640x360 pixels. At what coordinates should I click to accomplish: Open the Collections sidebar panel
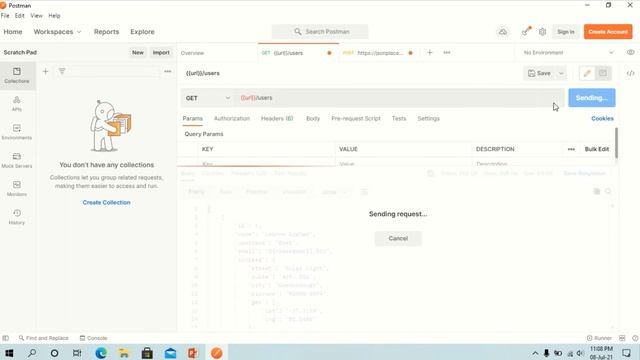pos(17,76)
